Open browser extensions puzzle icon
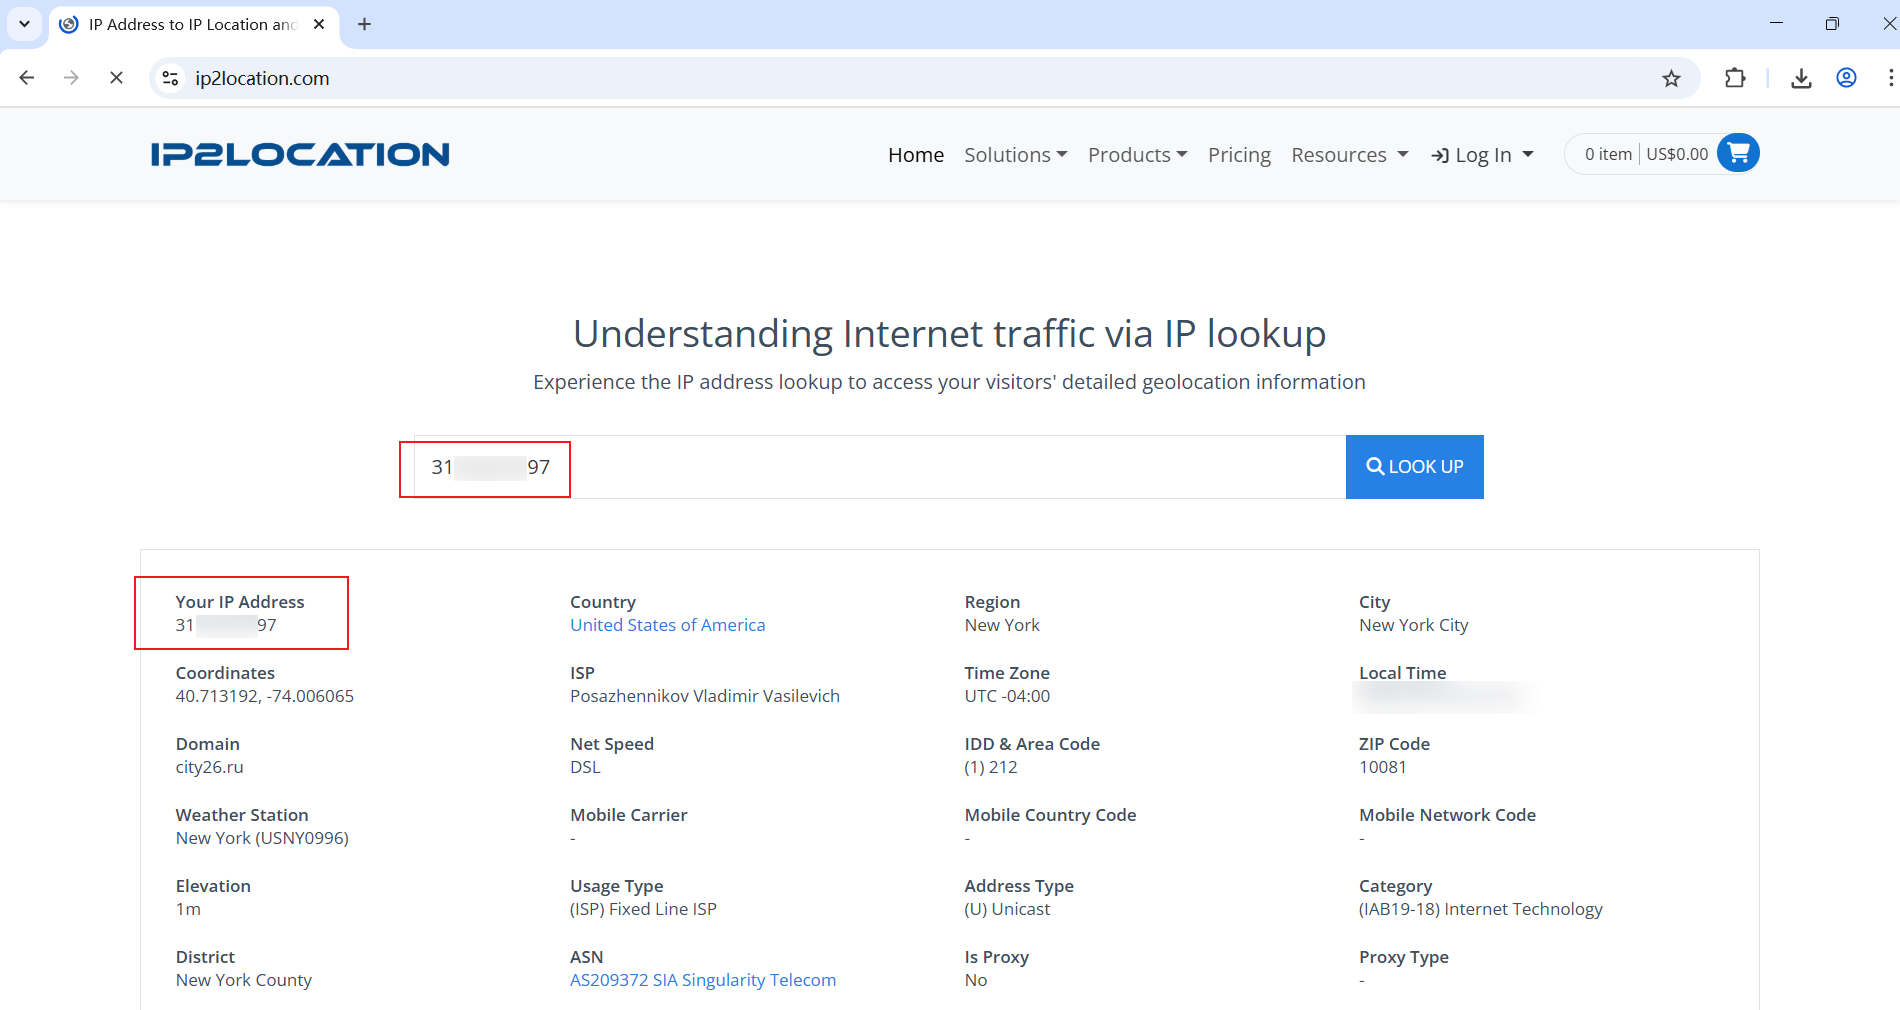This screenshot has width=1900, height=1010. point(1735,78)
